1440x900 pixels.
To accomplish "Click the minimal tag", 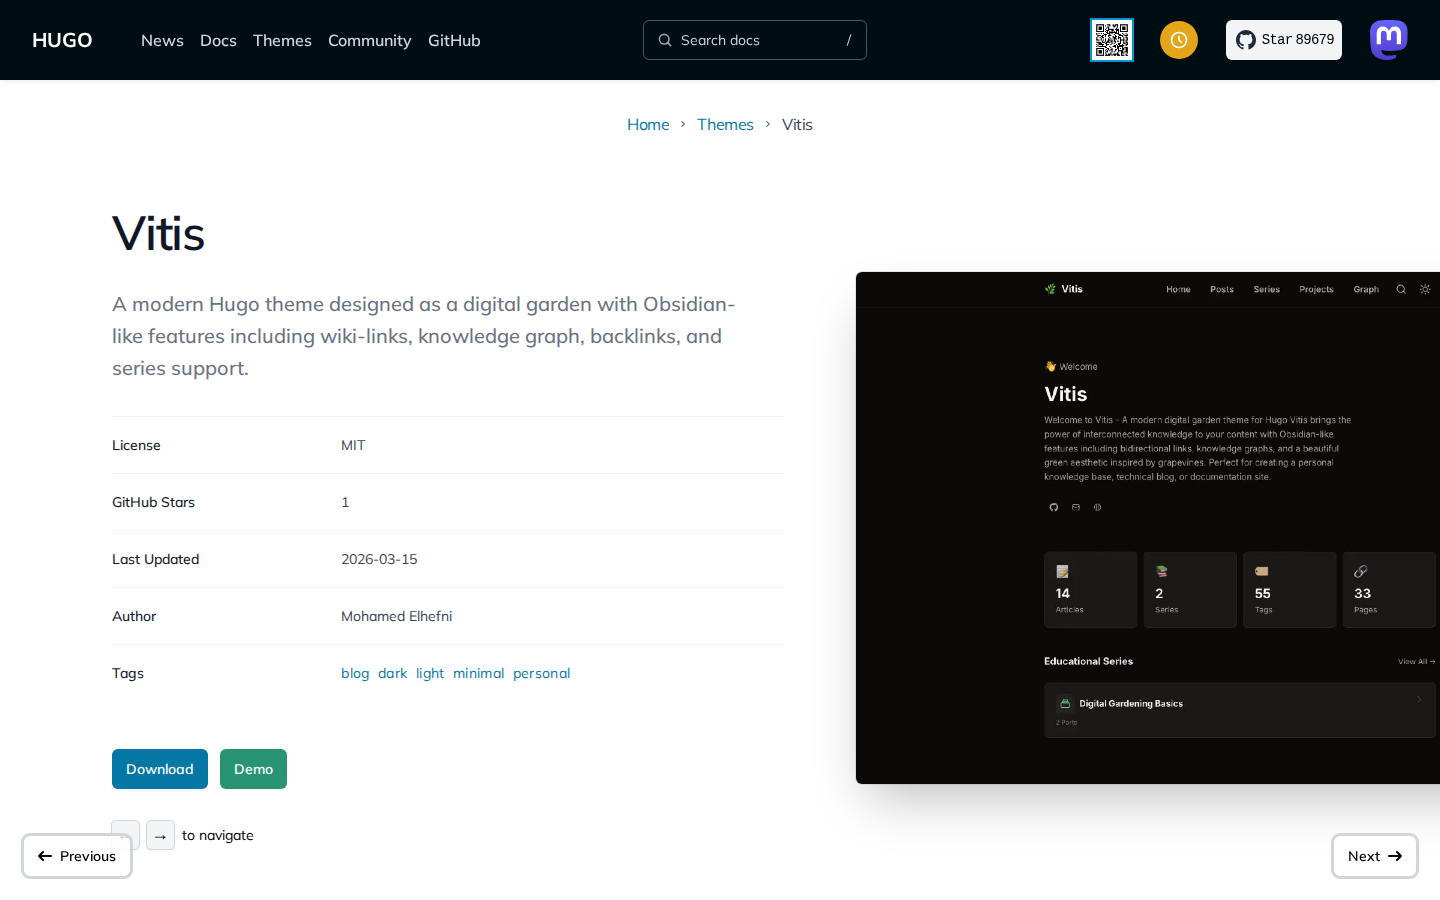I will click(478, 673).
